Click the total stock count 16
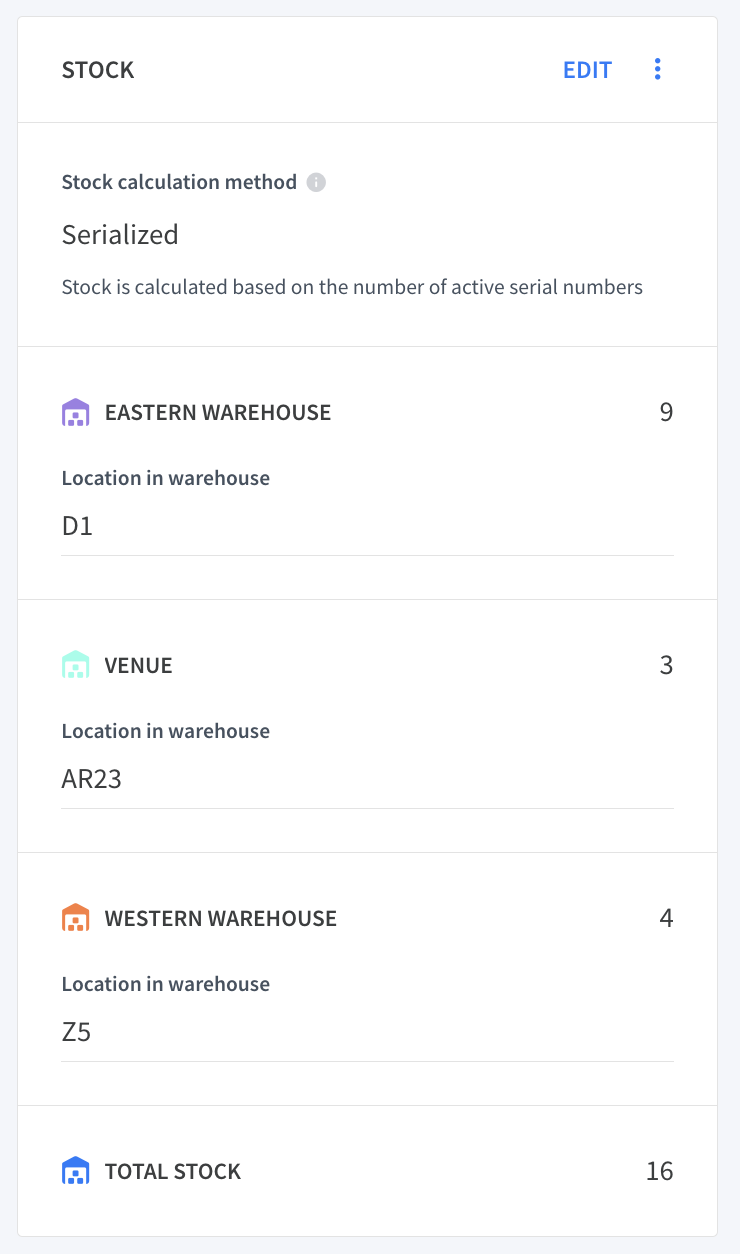Viewport: 740px width, 1254px height. point(660,1171)
